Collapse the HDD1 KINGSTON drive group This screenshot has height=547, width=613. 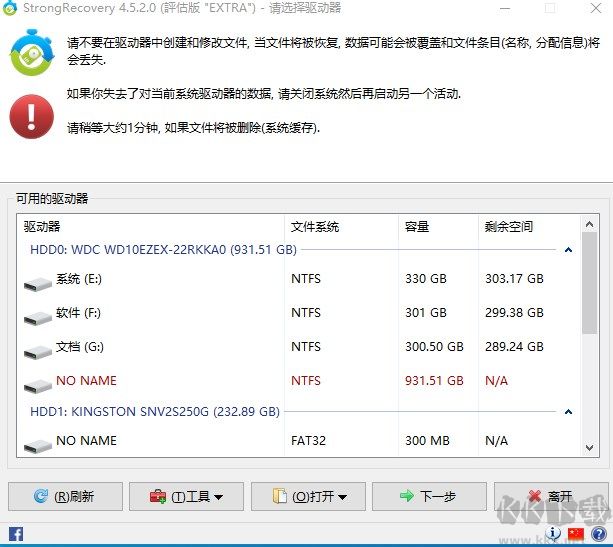pos(568,411)
